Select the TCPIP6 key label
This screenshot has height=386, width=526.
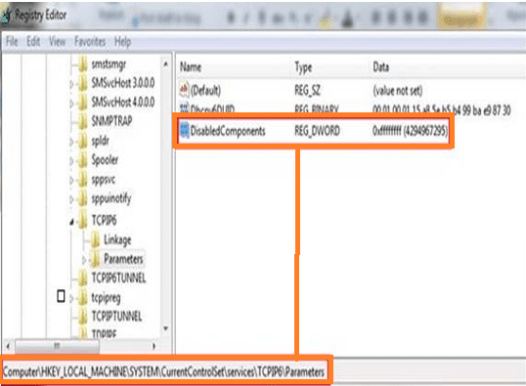(104, 220)
